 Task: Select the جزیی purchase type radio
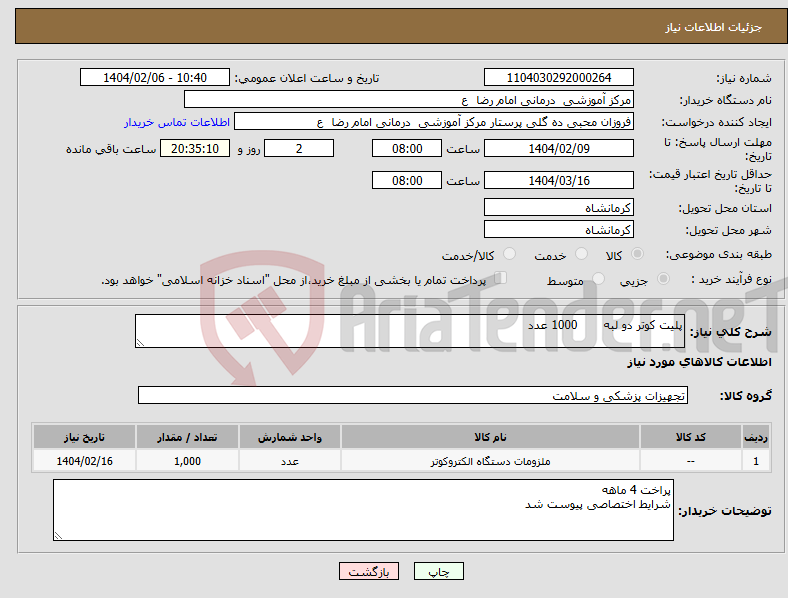pos(663,278)
